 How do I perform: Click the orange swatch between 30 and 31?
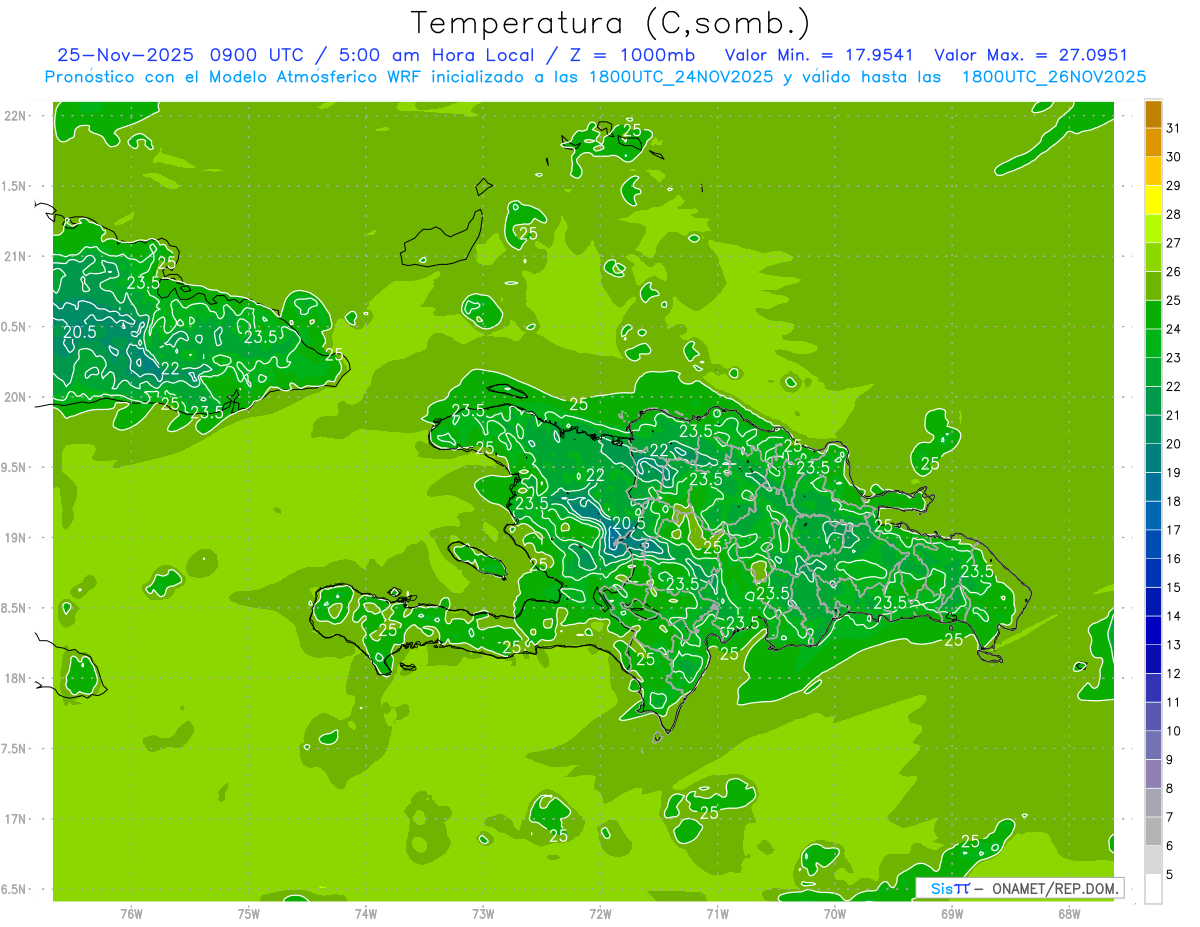tap(1153, 142)
